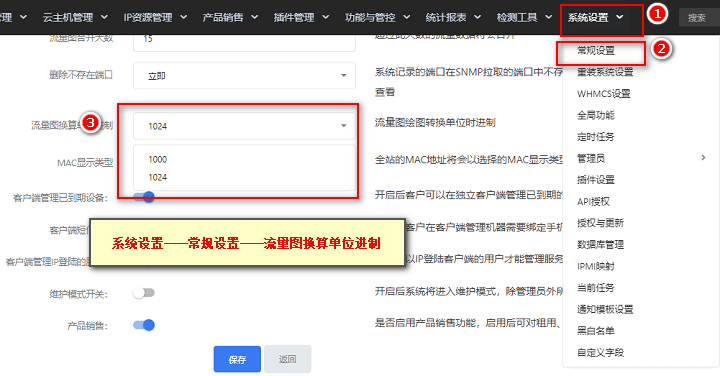Select 通知模板设置 menu entry

point(605,309)
